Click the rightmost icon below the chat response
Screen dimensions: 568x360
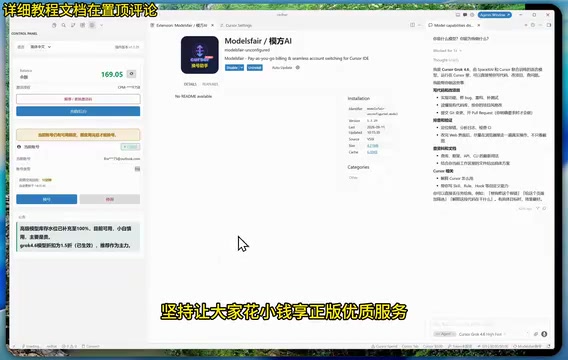(x=544, y=209)
